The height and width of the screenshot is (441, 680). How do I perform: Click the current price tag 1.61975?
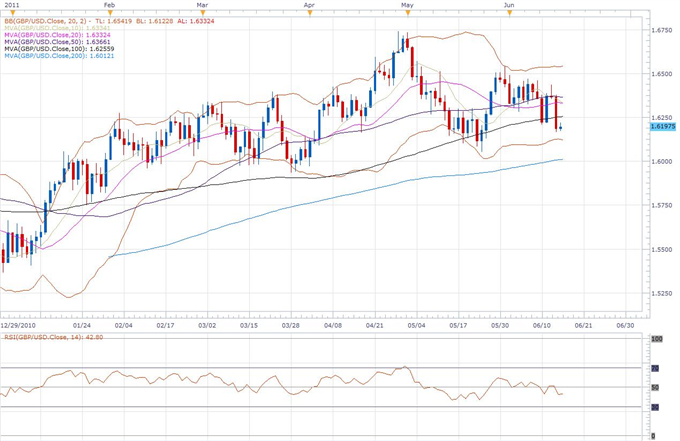[x=663, y=127]
